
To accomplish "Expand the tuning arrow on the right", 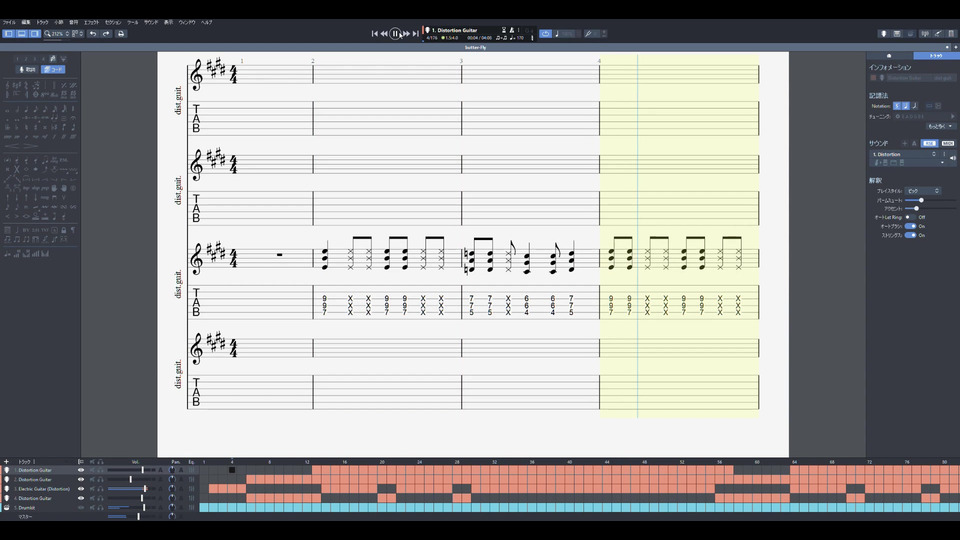I will (952, 116).
